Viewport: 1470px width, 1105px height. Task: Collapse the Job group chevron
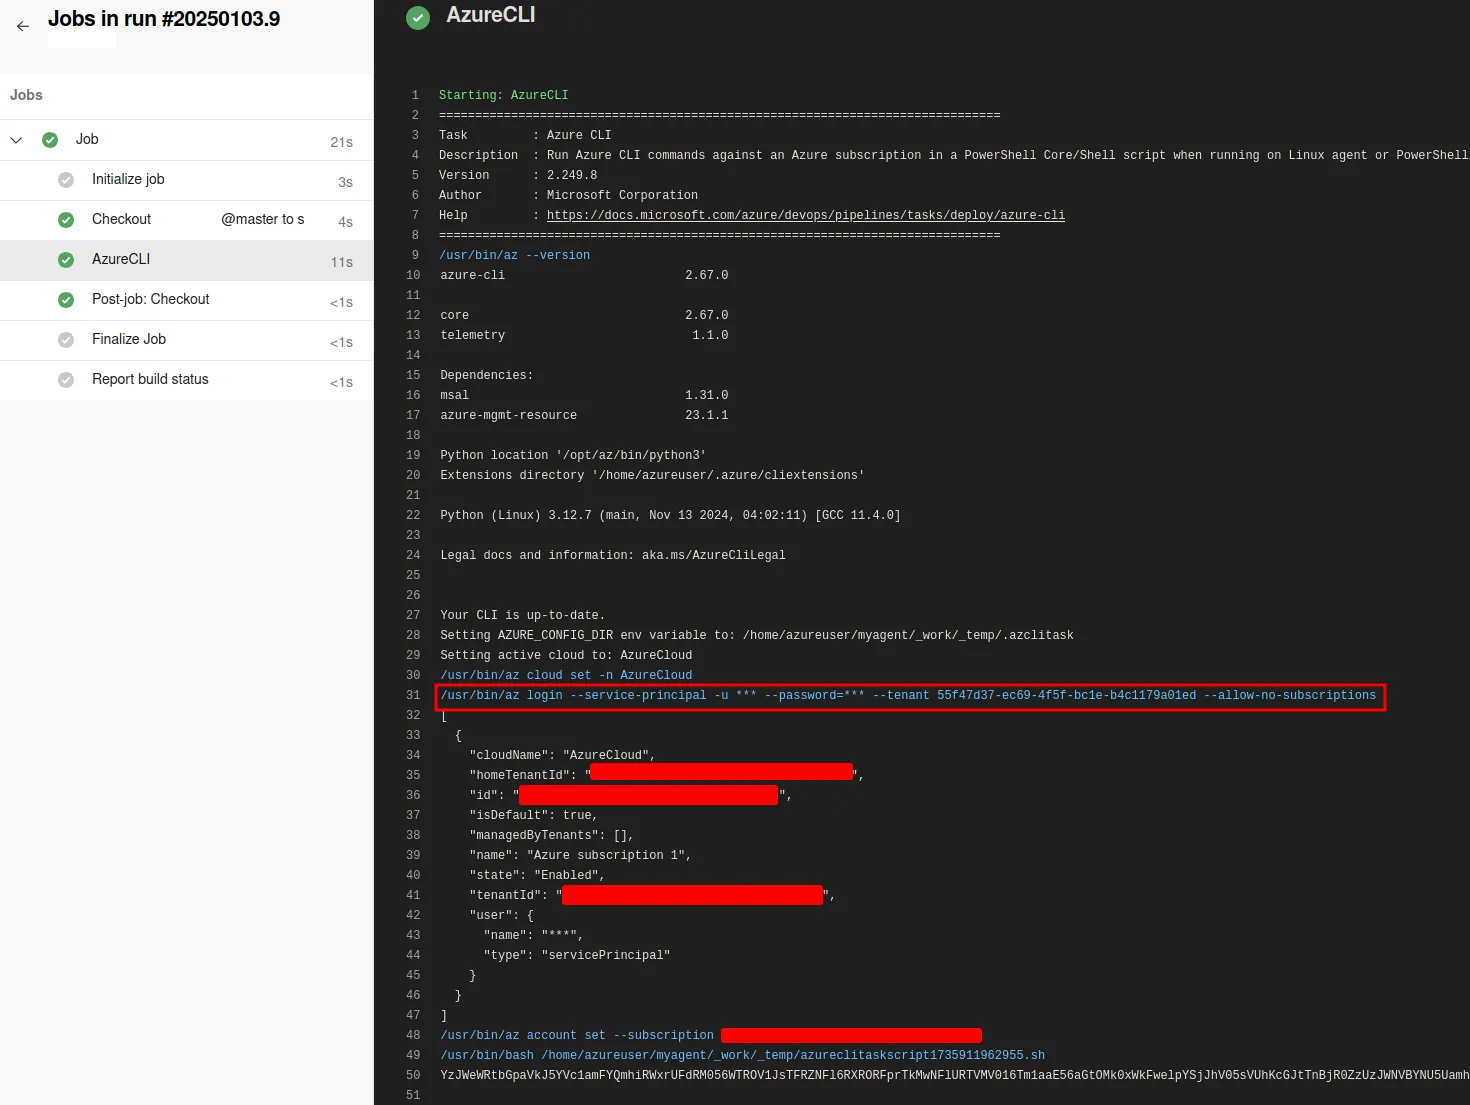(x=16, y=140)
